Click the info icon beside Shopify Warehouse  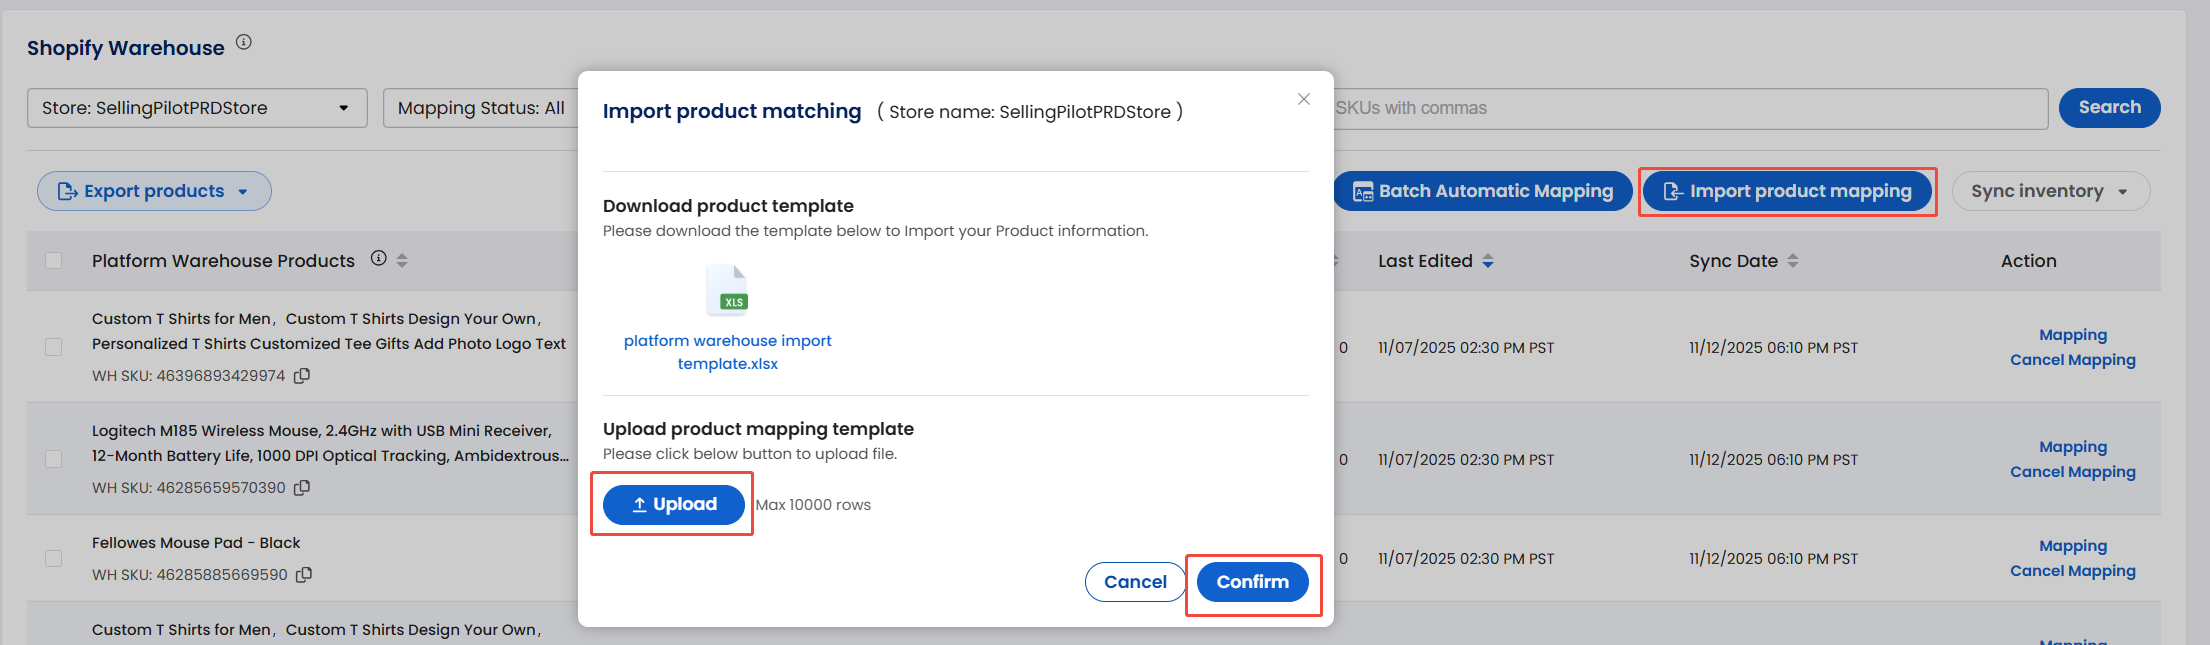pos(244,42)
